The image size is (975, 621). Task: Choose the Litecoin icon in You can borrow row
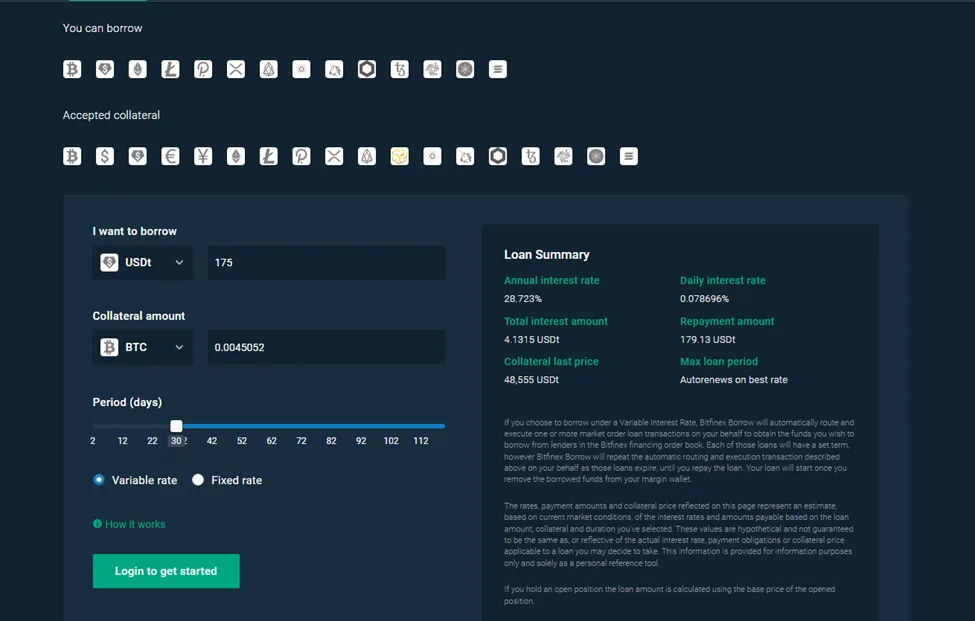171,69
